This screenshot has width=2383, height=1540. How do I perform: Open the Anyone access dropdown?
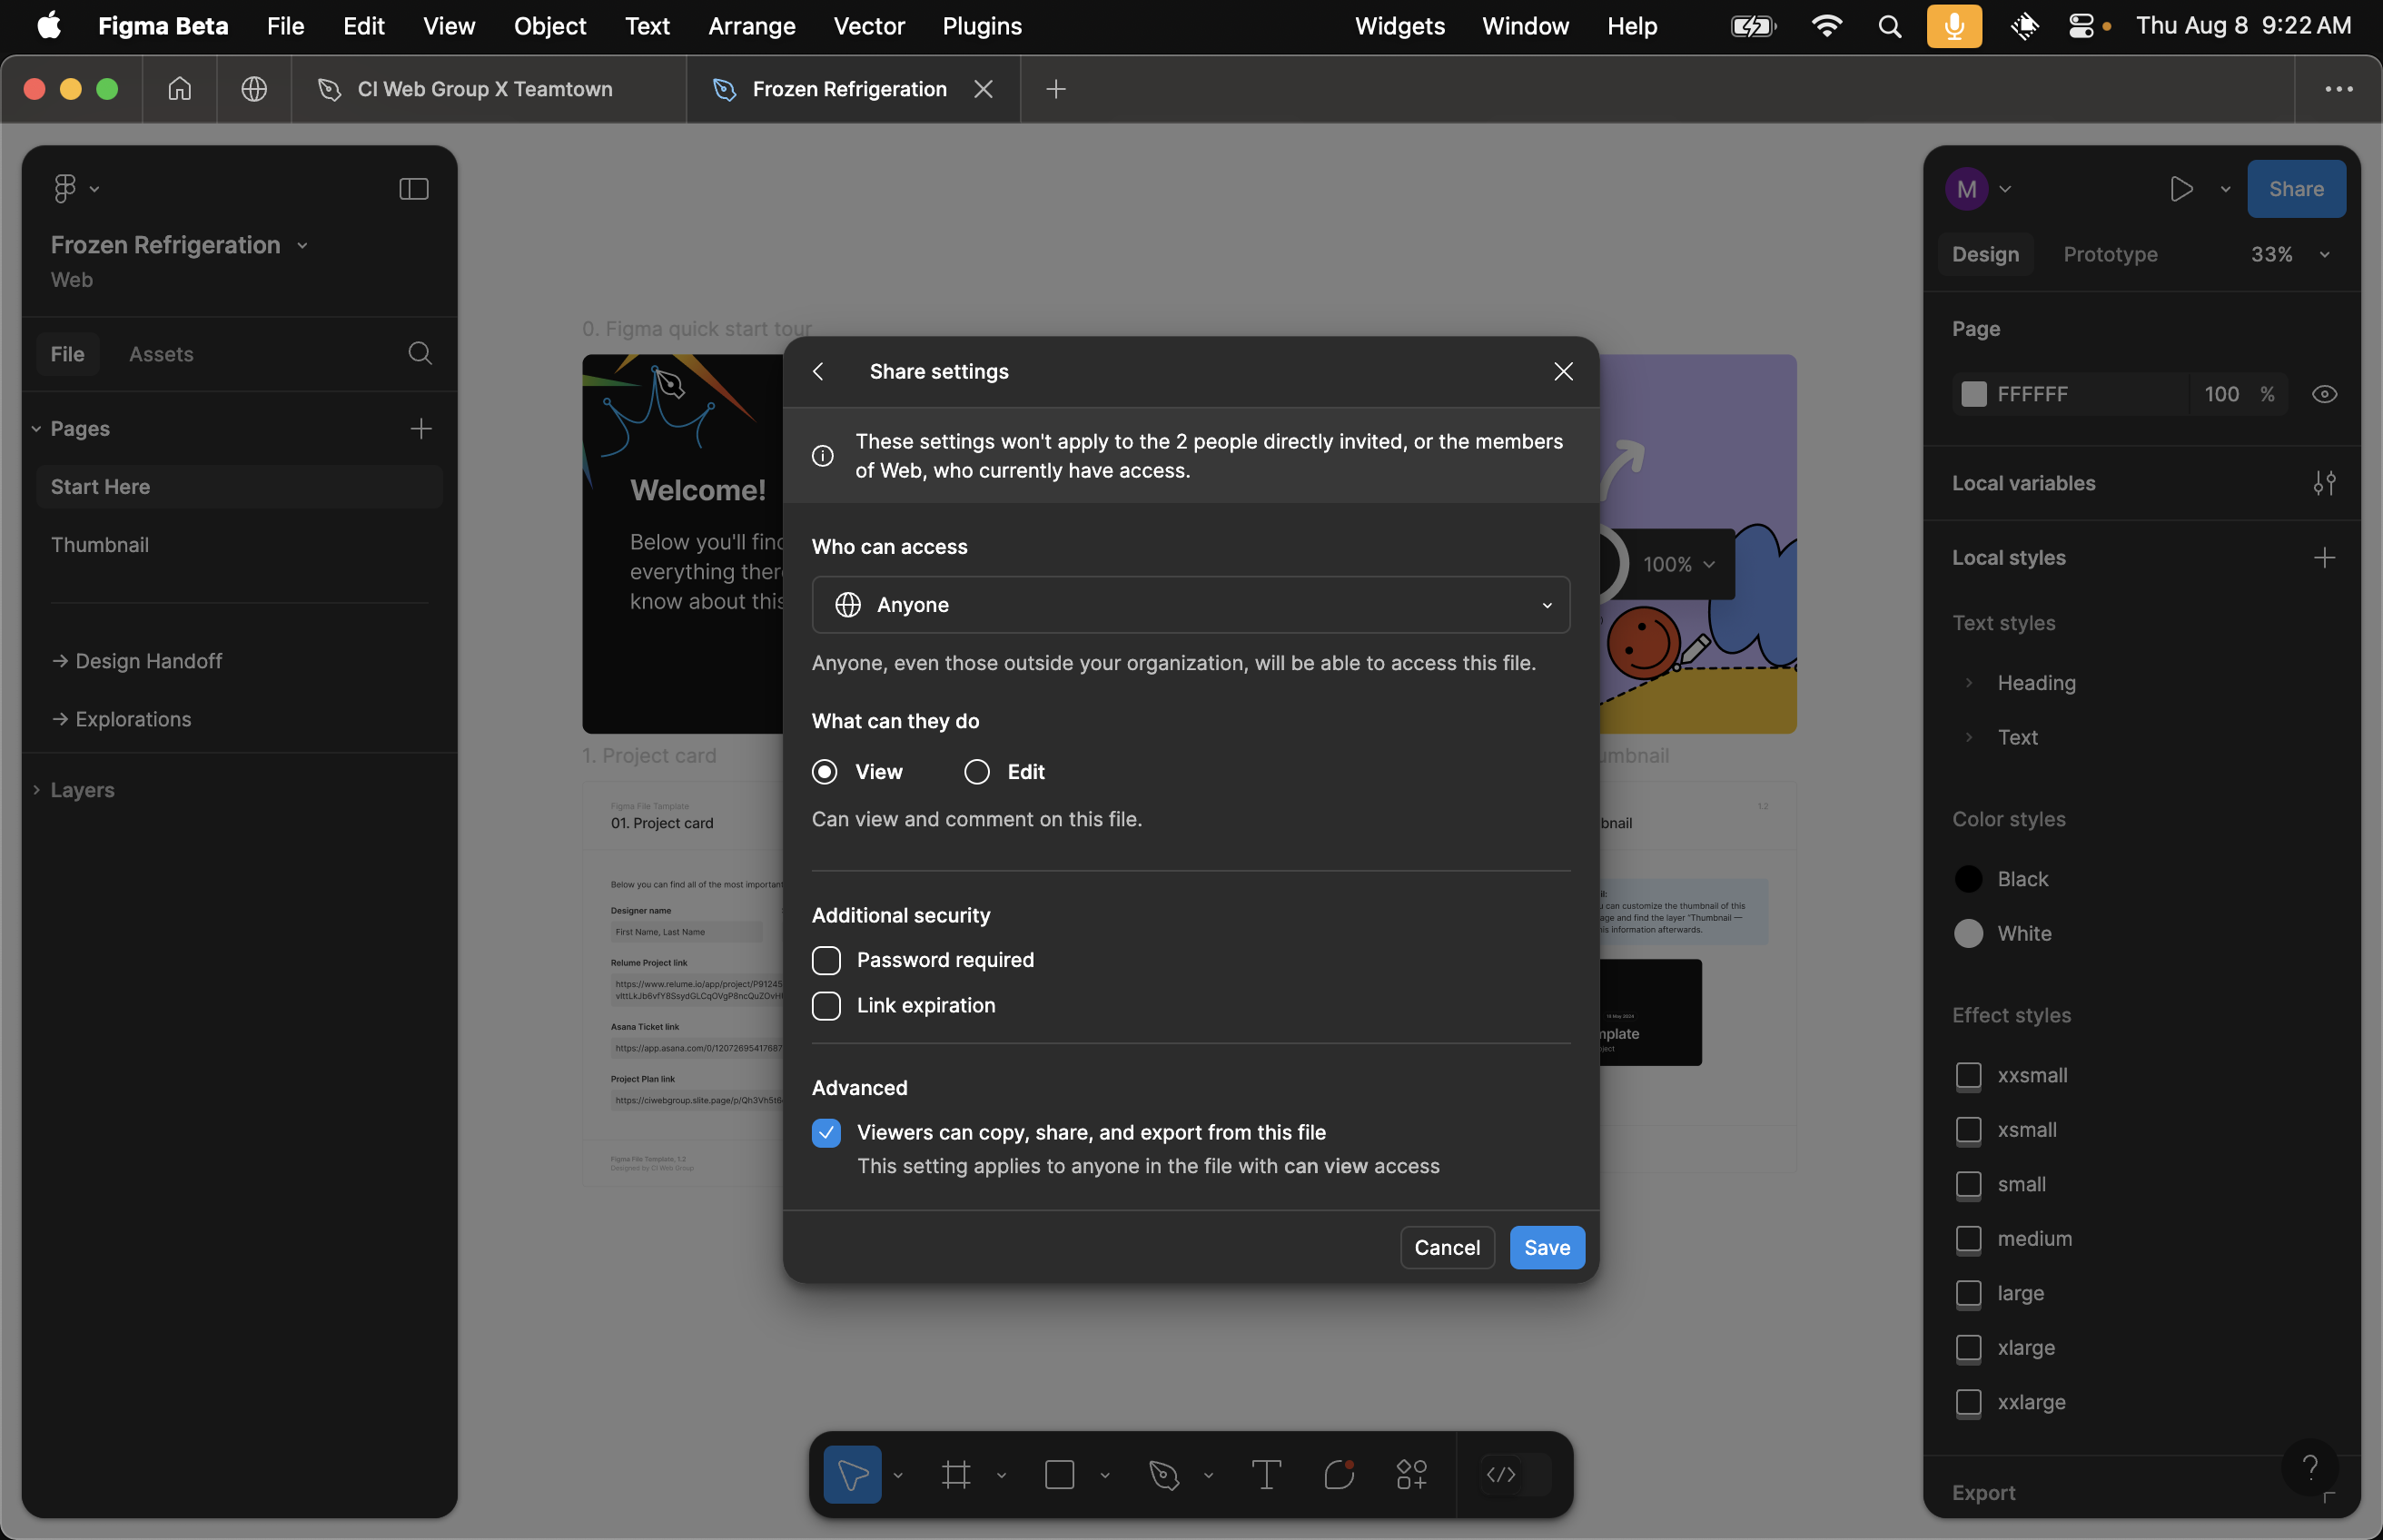1190,604
